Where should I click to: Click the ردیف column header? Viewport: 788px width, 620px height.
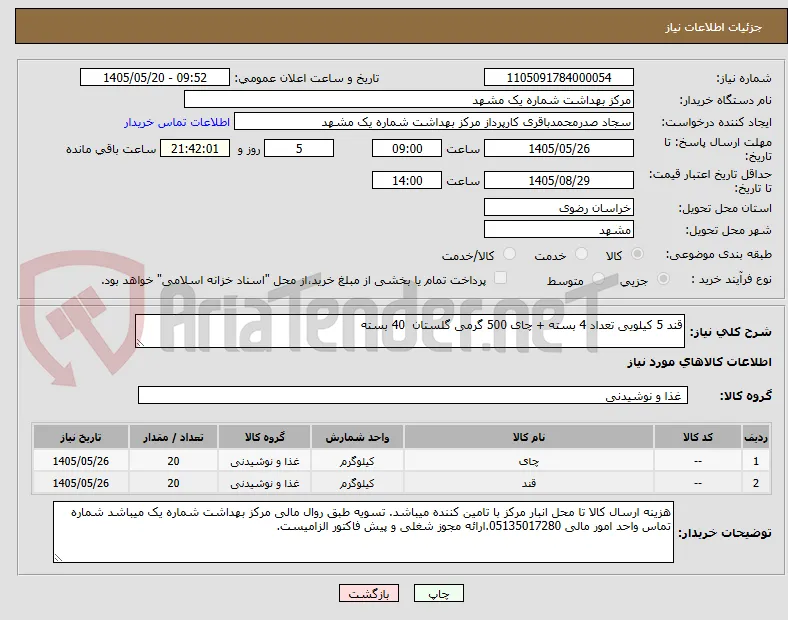(x=756, y=437)
